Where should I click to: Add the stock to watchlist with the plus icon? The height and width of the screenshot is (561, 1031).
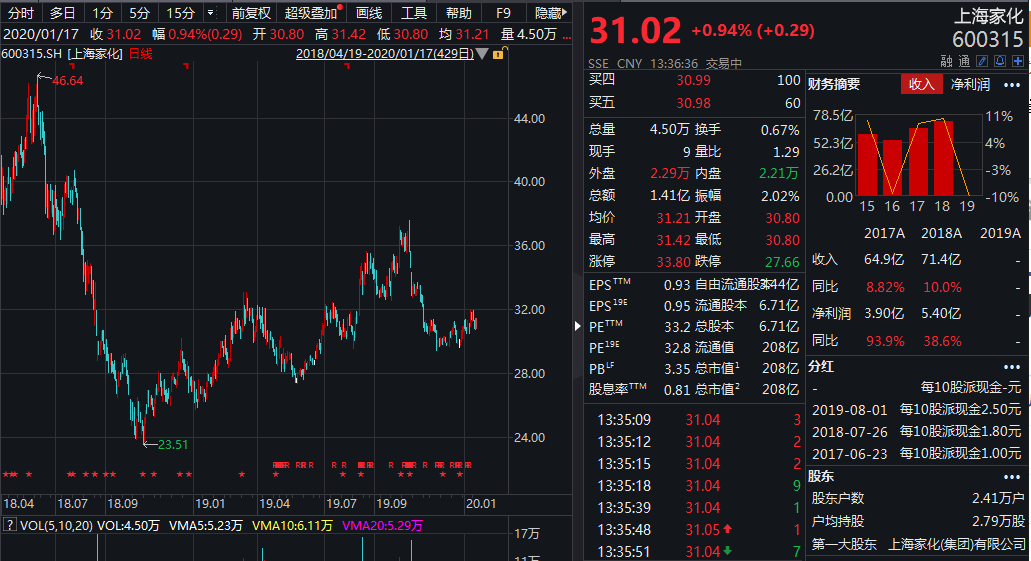point(1018,61)
